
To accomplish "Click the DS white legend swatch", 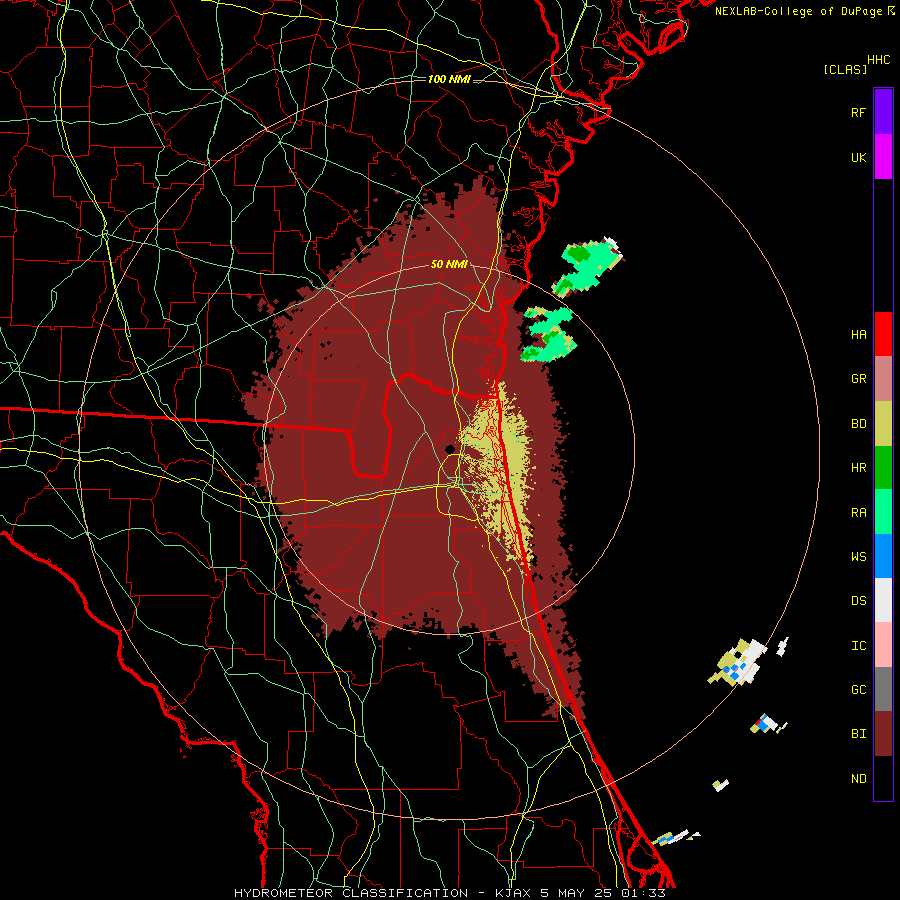I will tap(883, 600).
